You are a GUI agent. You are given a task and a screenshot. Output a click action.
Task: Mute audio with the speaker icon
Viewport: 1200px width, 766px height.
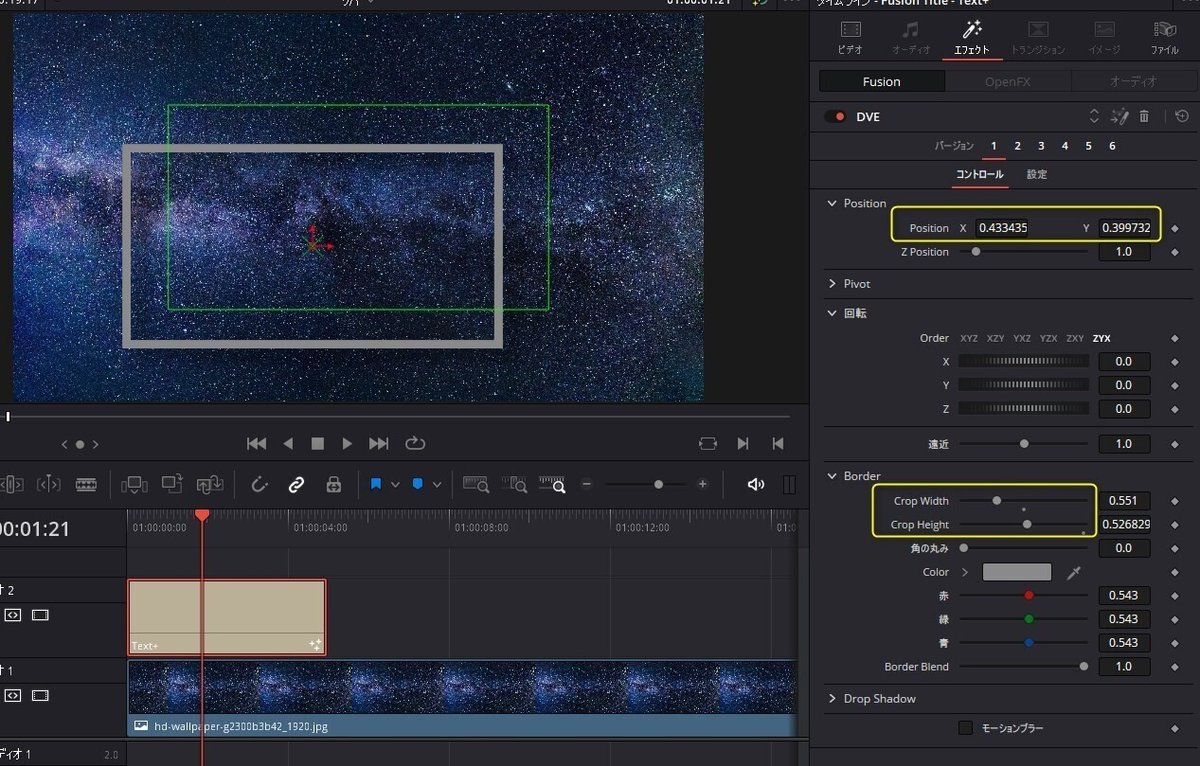click(x=756, y=485)
